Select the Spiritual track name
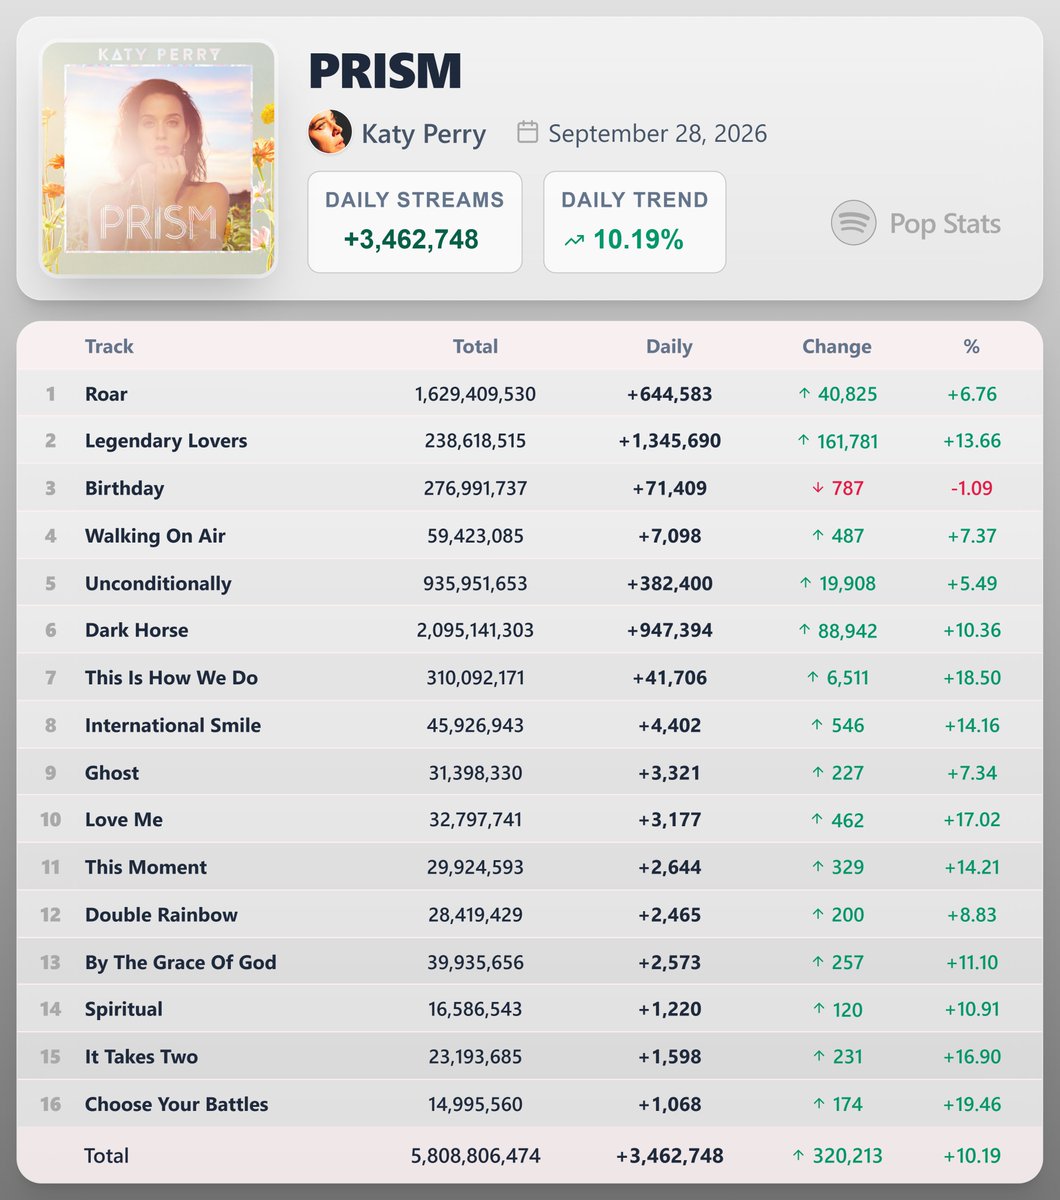The image size is (1060, 1200). (x=124, y=1009)
